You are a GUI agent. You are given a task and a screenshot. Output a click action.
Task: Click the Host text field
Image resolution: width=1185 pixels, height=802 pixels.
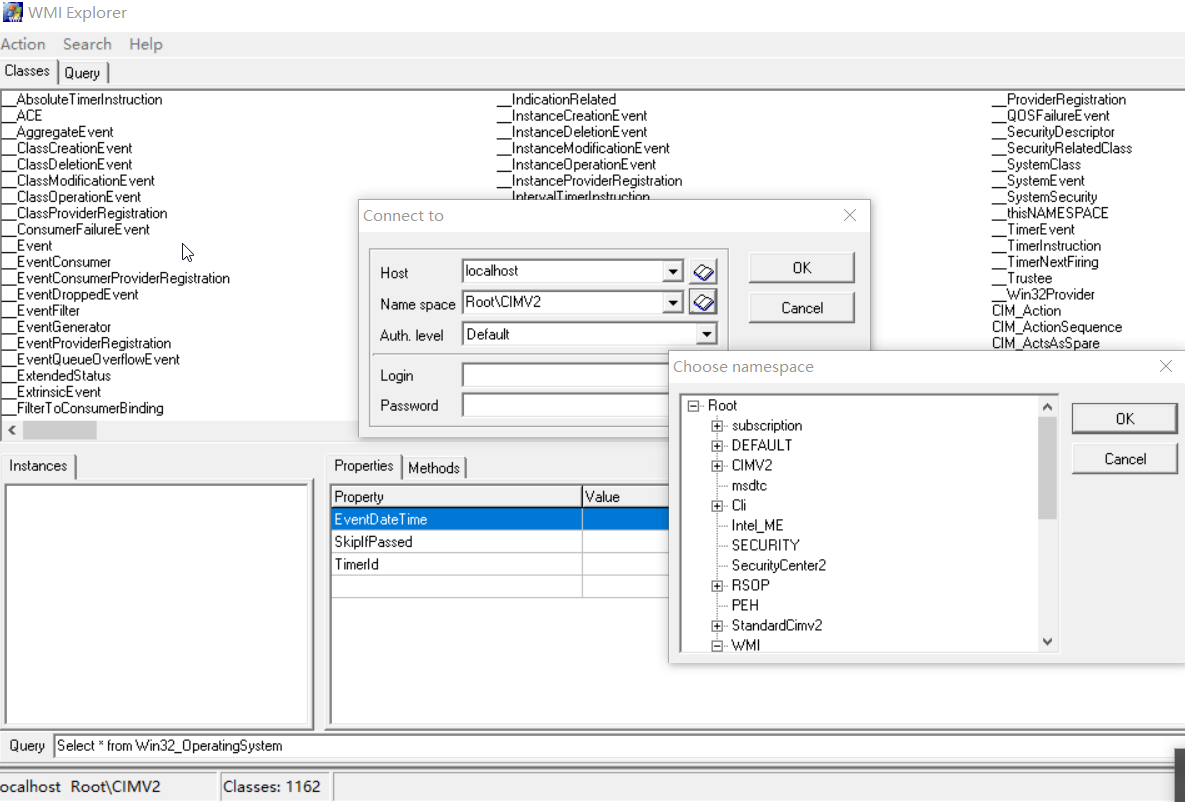tap(563, 271)
